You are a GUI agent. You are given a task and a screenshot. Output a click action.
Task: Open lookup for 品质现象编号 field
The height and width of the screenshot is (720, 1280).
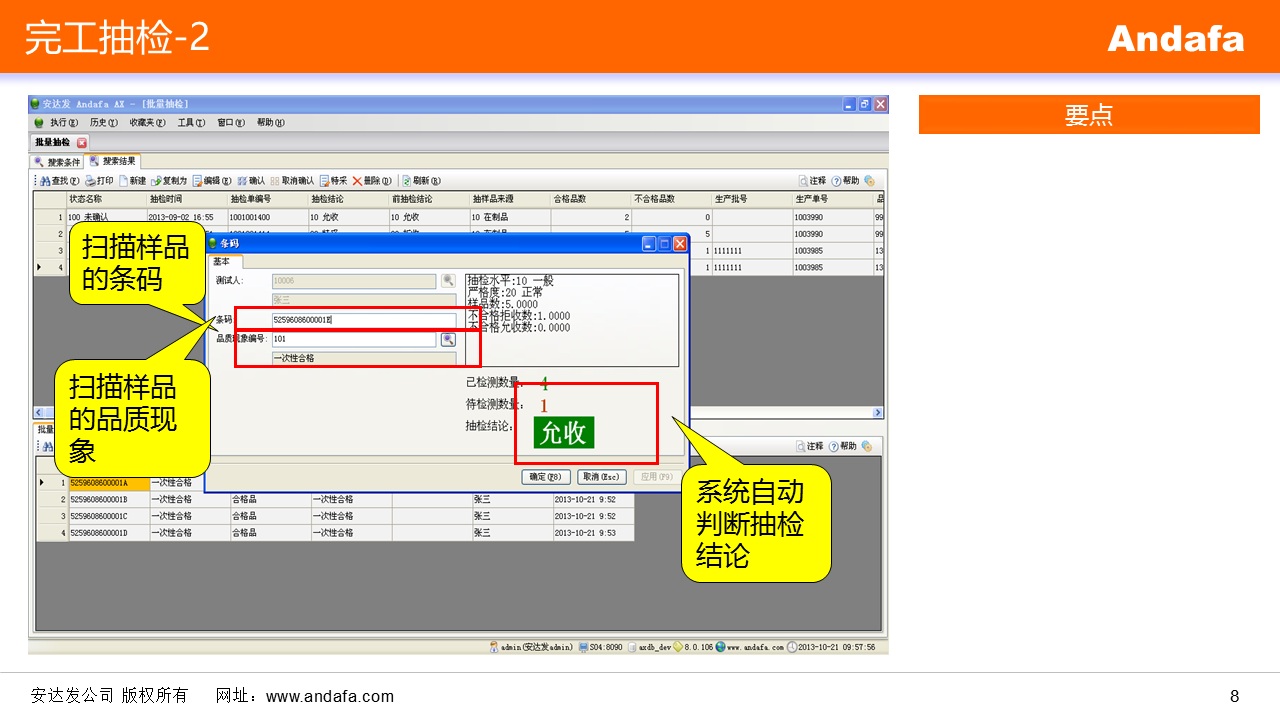[448, 340]
